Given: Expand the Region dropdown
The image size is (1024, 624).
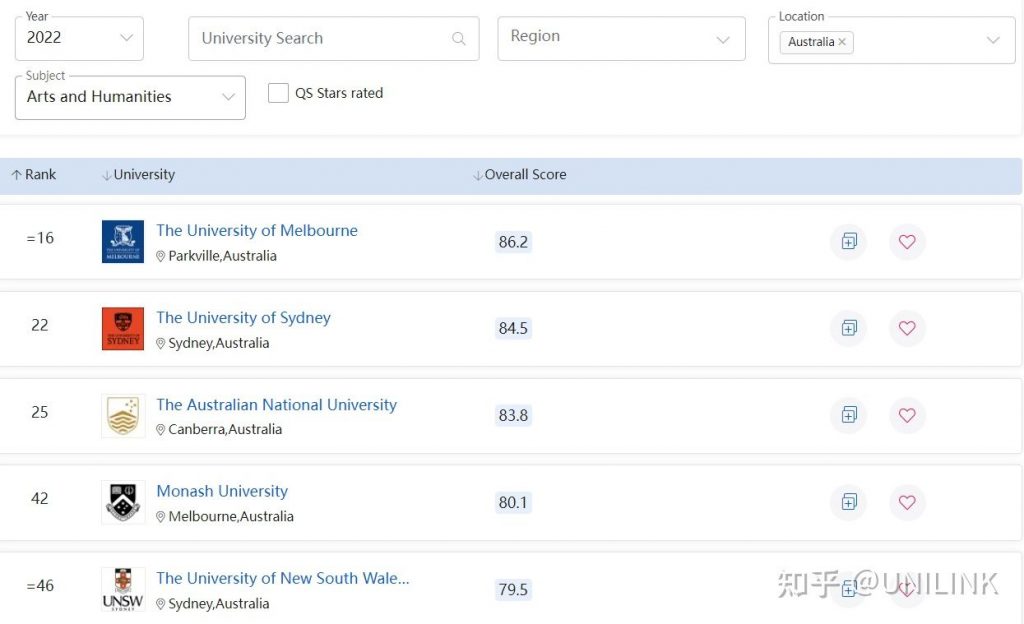Looking at the screenshot, I should point(621,39).
